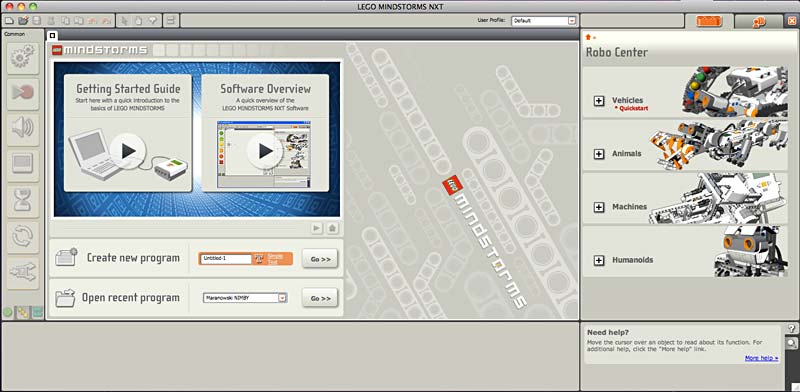Pick the Switch block in palette
This screenshot has width=800, height=392.
pos(22,273)
